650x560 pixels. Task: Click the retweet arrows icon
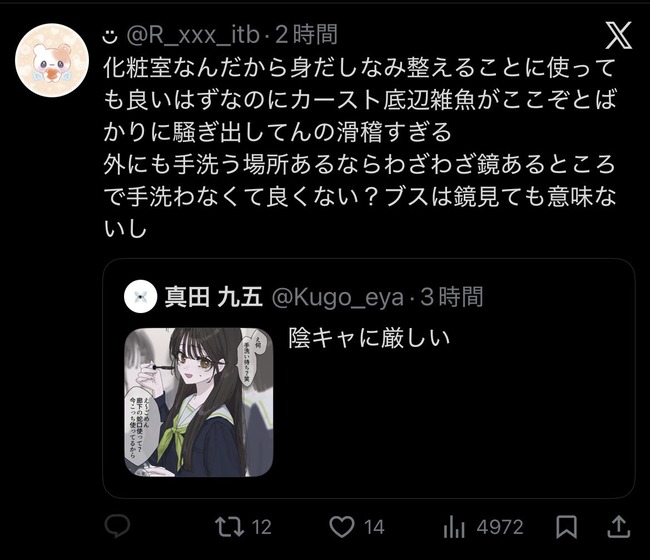tap(229, 527)
